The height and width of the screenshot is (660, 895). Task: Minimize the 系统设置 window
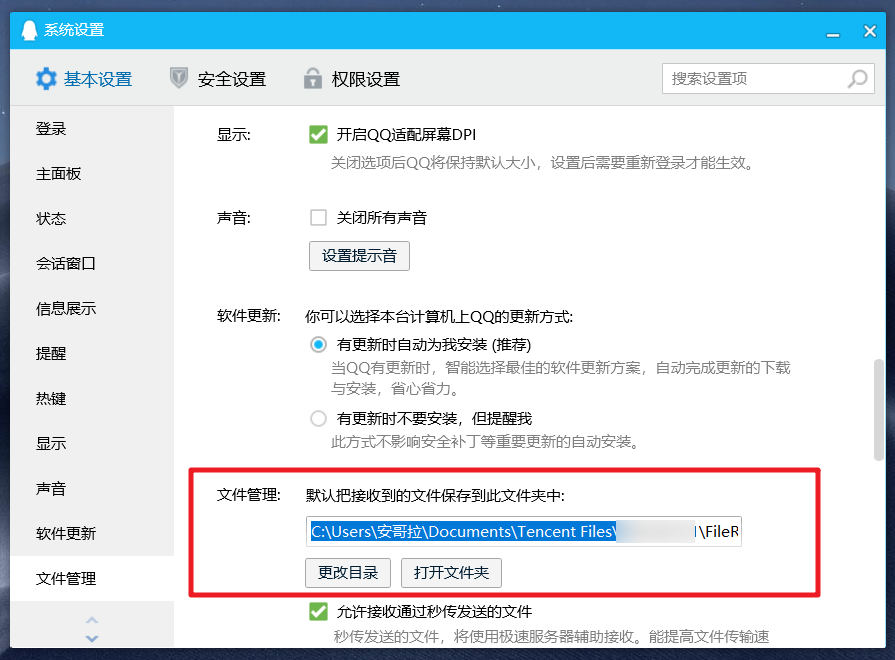tap(833, 32)
